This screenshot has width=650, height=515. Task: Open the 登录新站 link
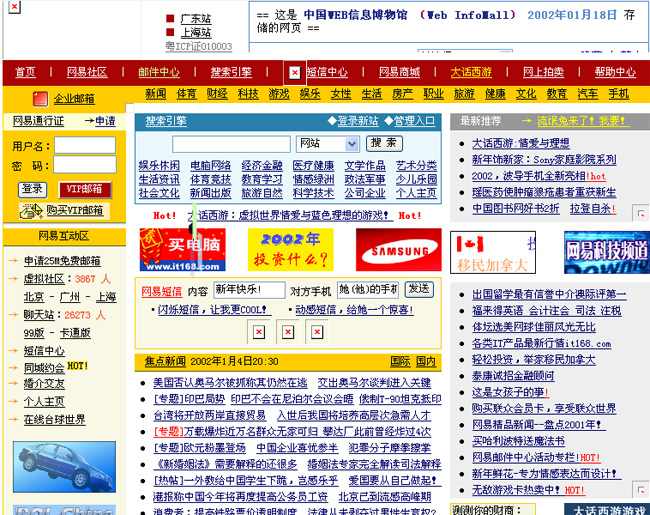click(x=358, y=121)
